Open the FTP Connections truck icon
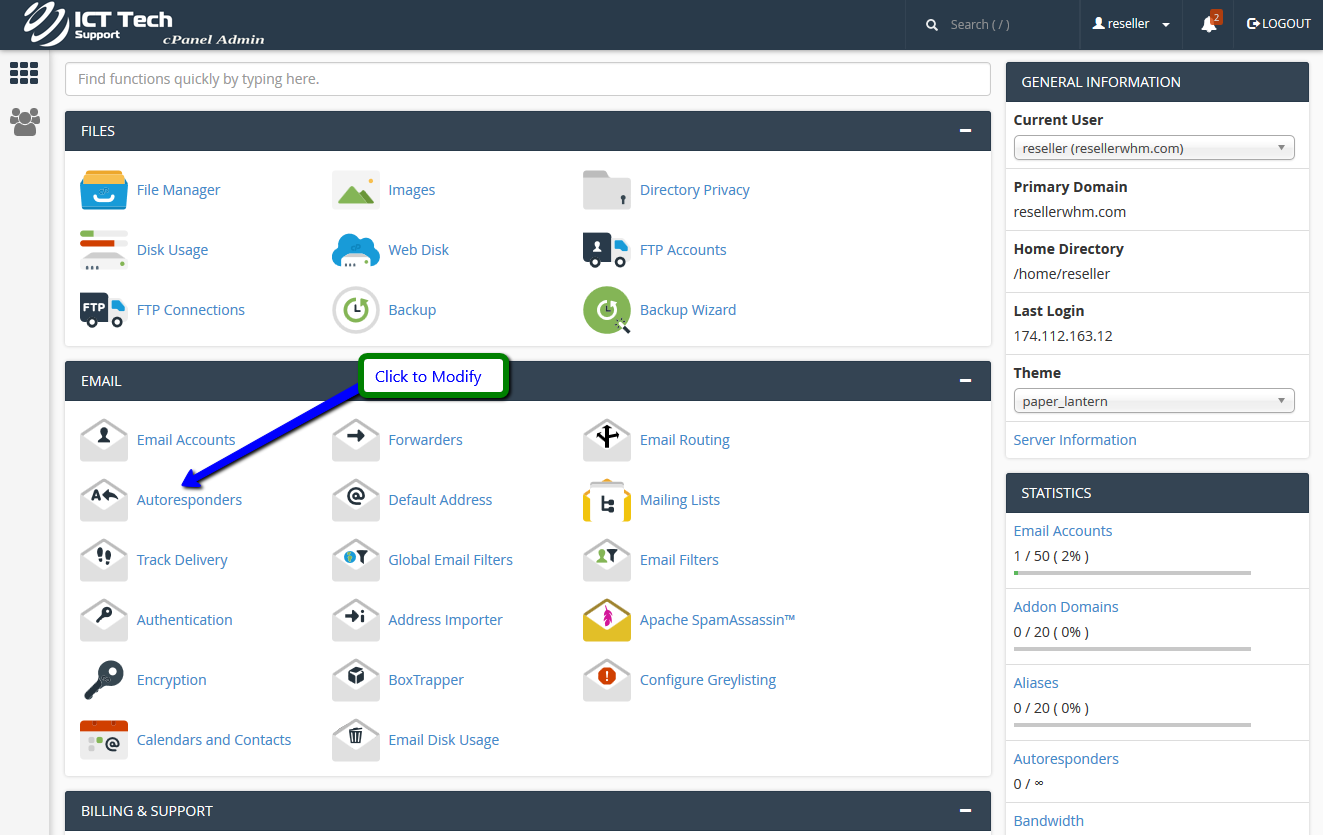The width and height of the screenshot is (1323, 835). tap(104, 310)
